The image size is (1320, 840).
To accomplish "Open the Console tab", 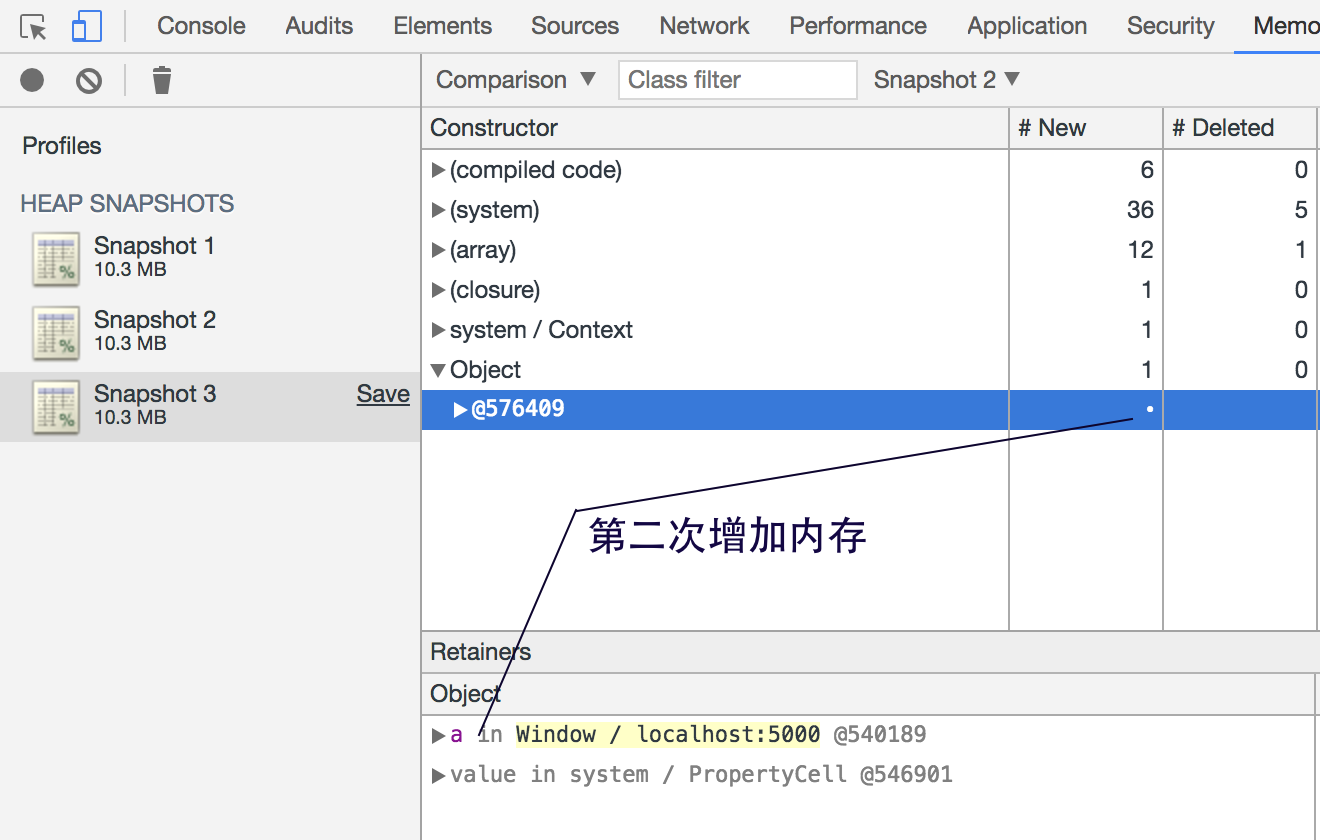I will tap(201, 26).
